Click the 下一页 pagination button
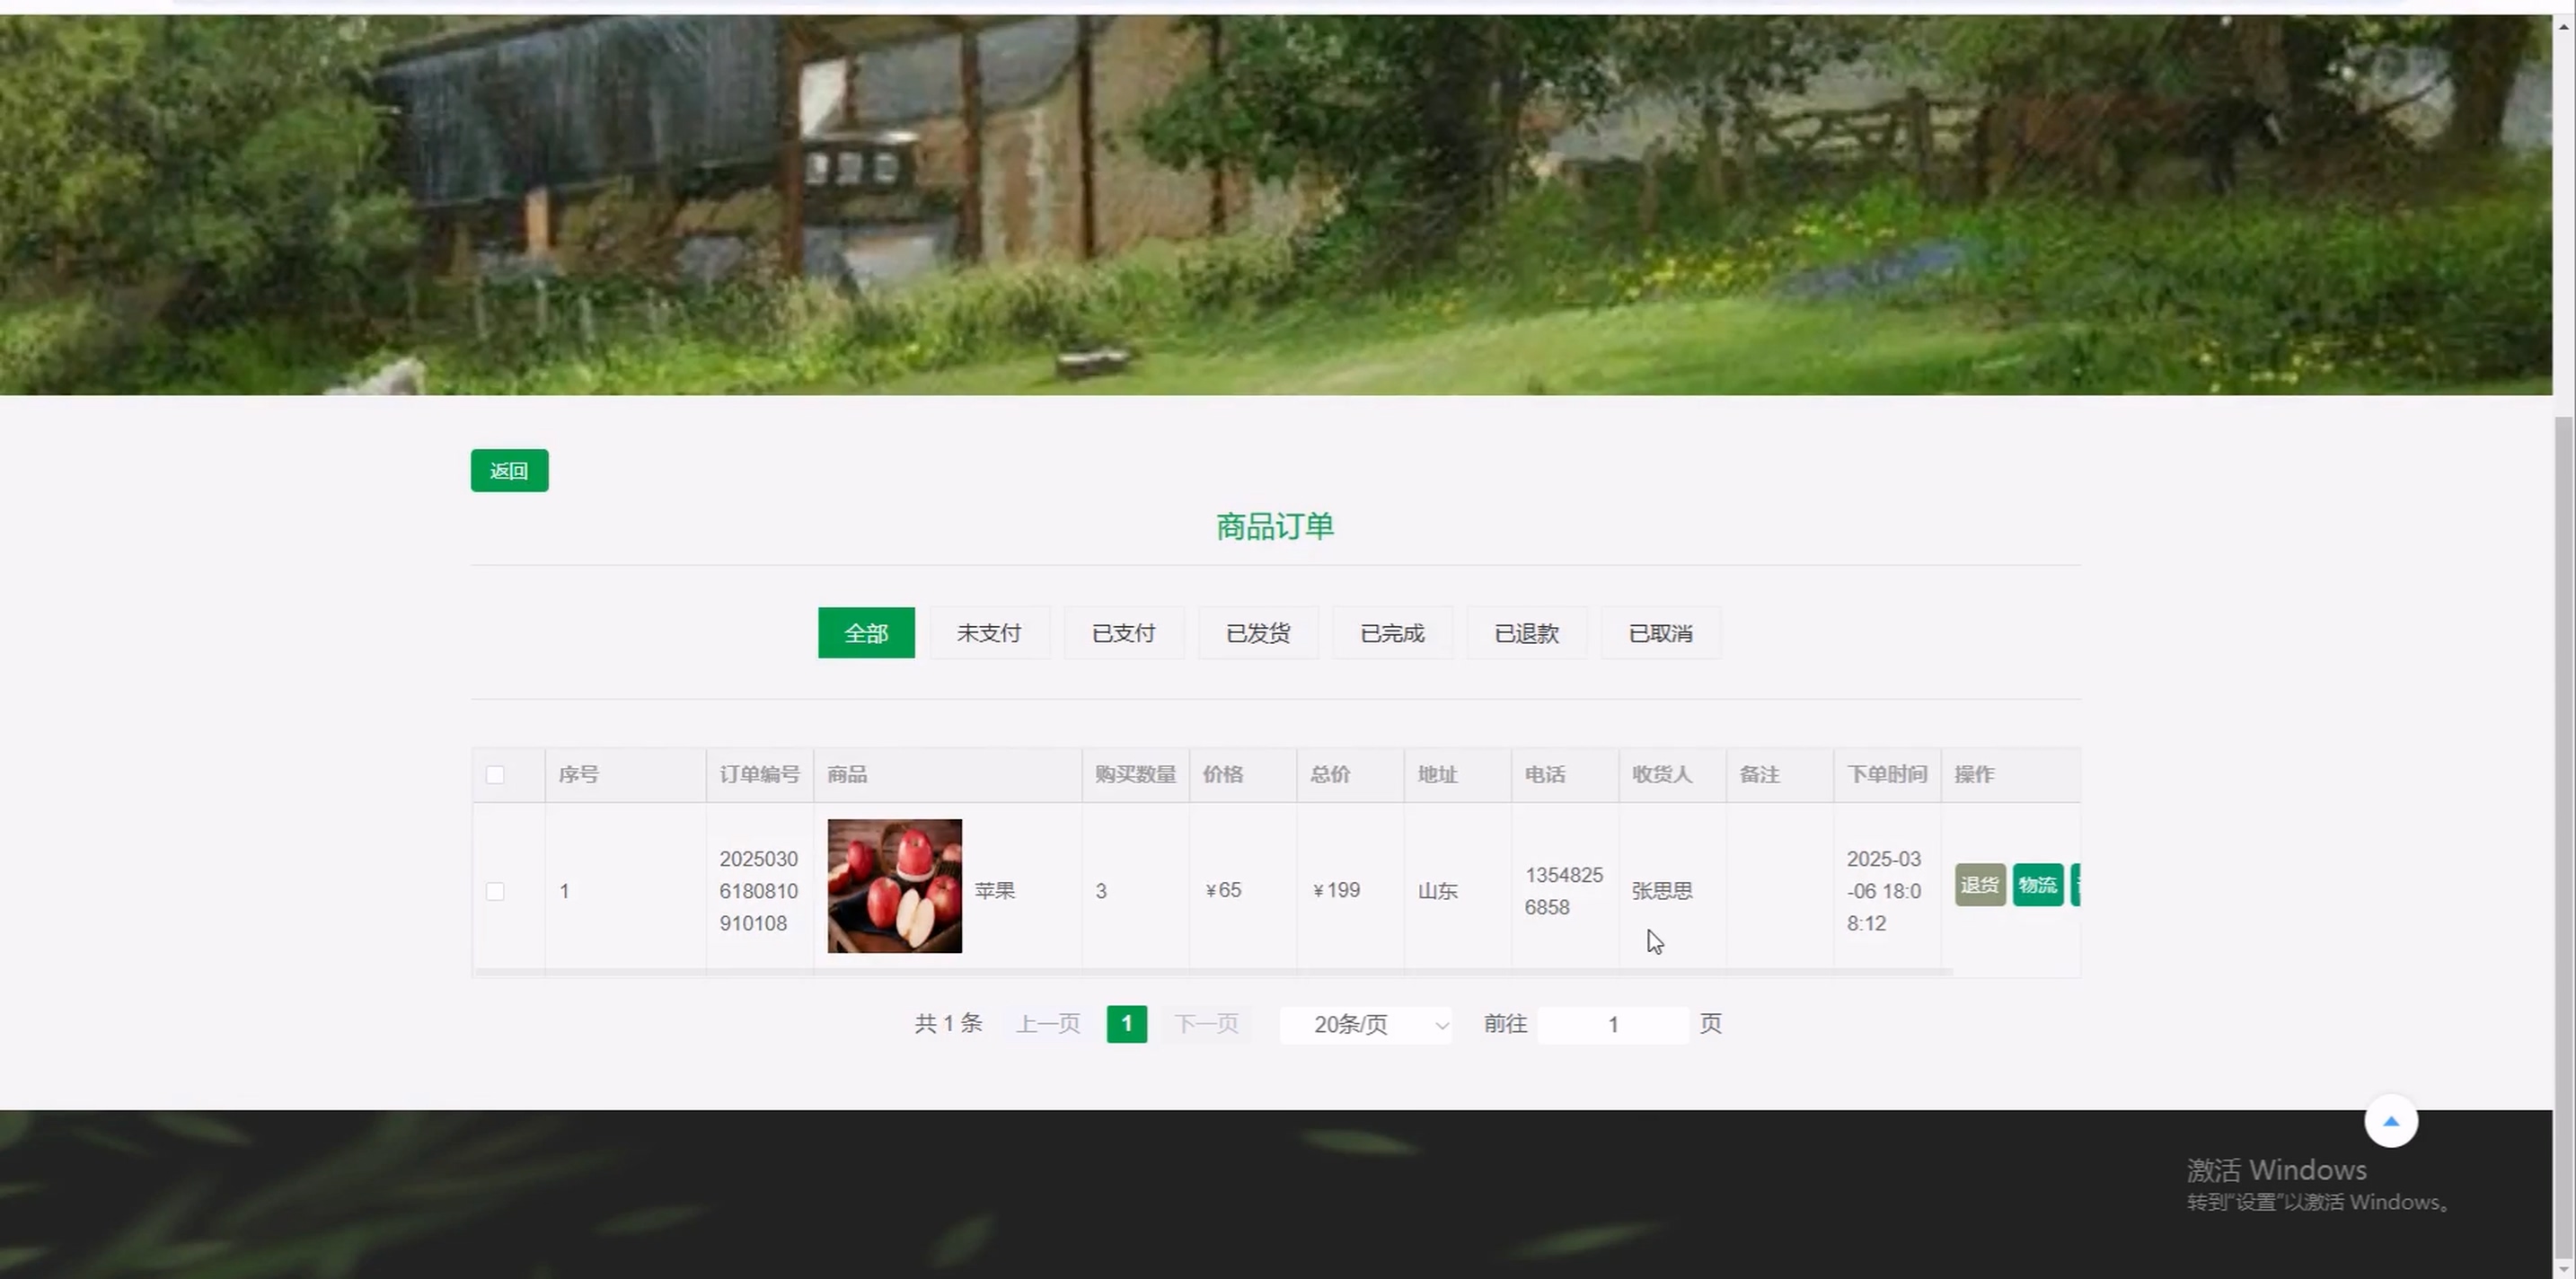Screen dimensions: 2576x1279 pyautogui.click(x=1205, y=1024)
